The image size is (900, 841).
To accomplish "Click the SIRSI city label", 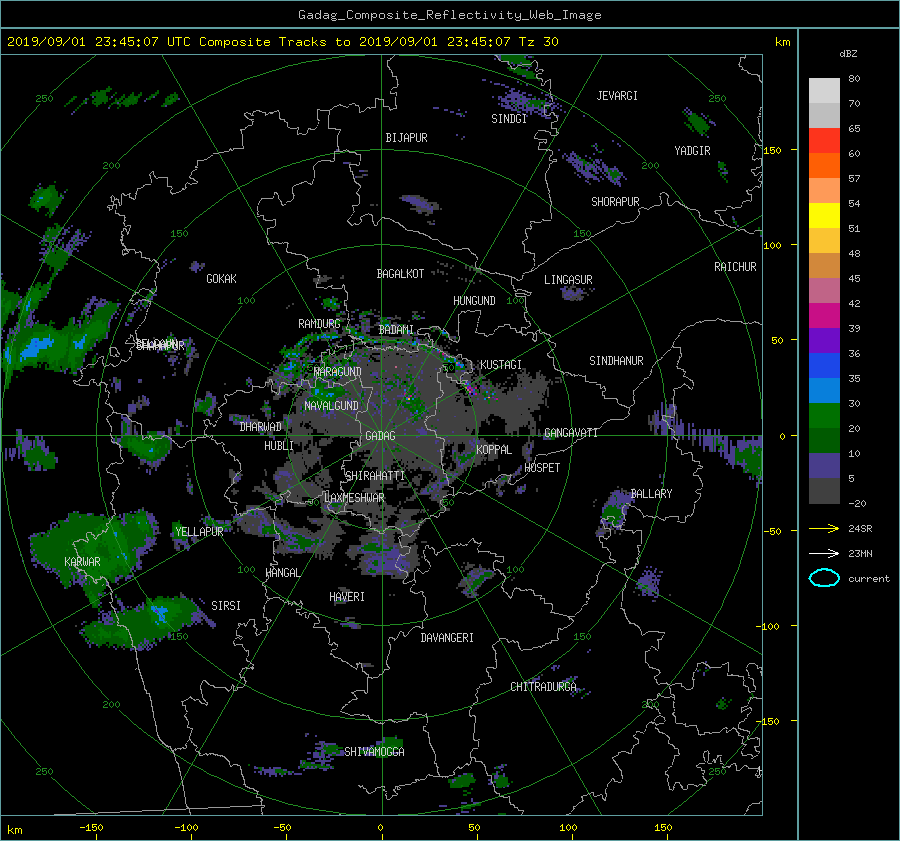I will 226,606.
